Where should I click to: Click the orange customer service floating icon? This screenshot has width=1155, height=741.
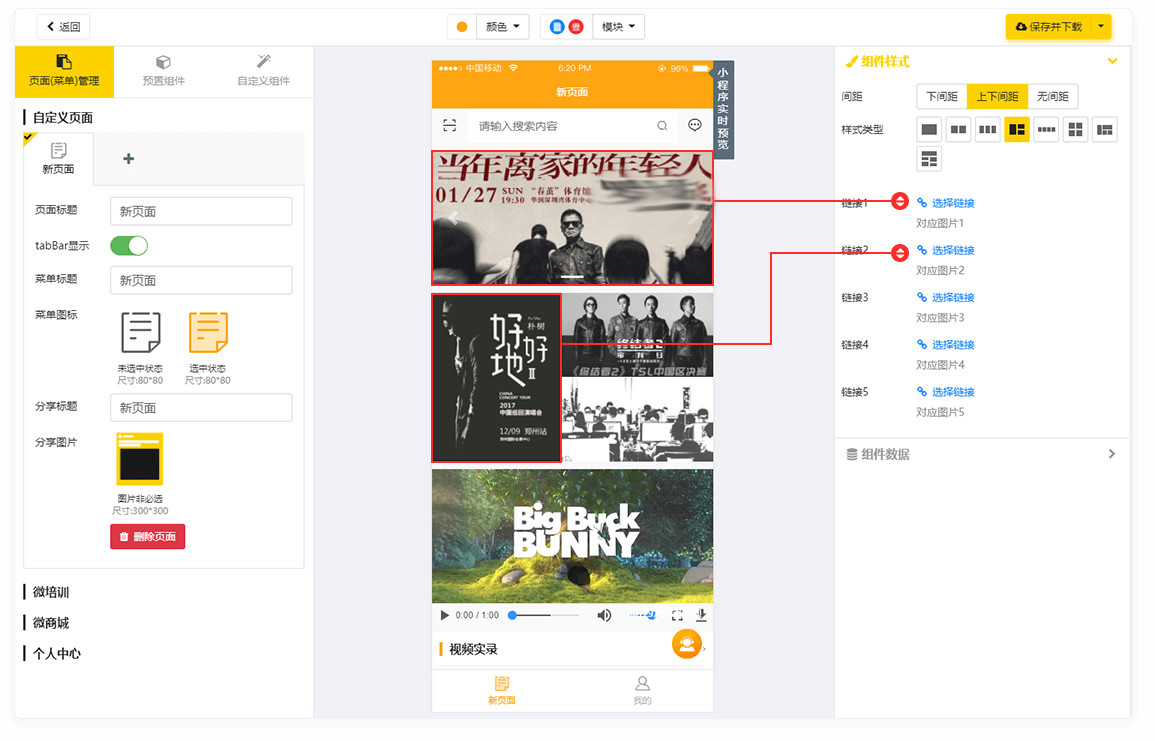click(x=687, y=645)
